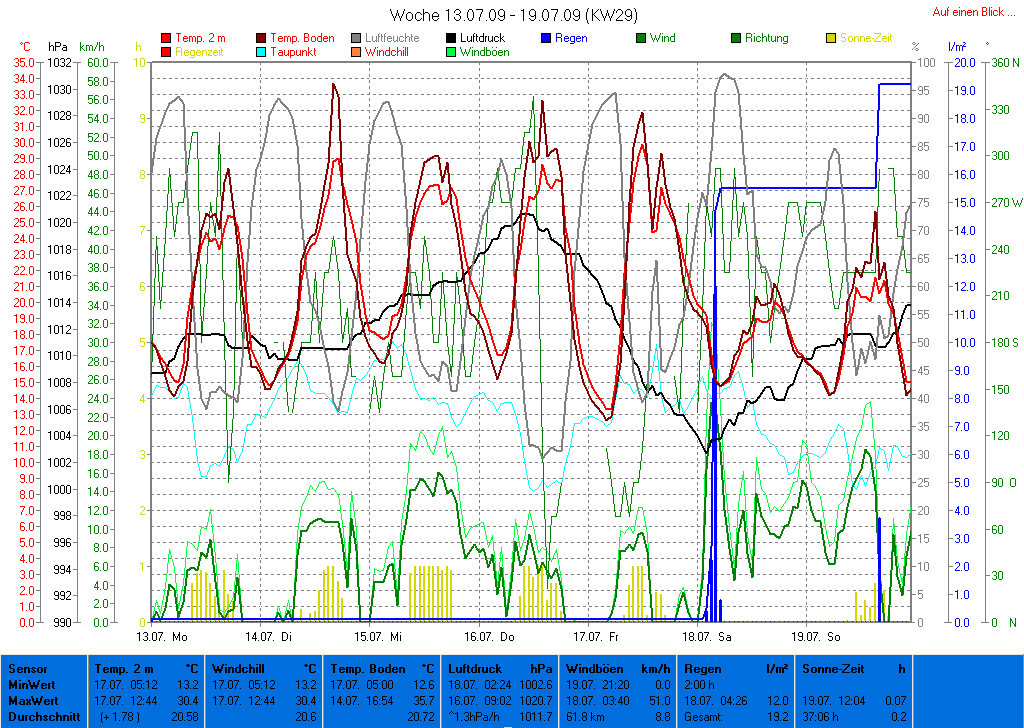This screenshot has width=1024, height=728.
Task: Click the chart title Woche 13.07.09 - 19.07.09
Action: (513, 15)
